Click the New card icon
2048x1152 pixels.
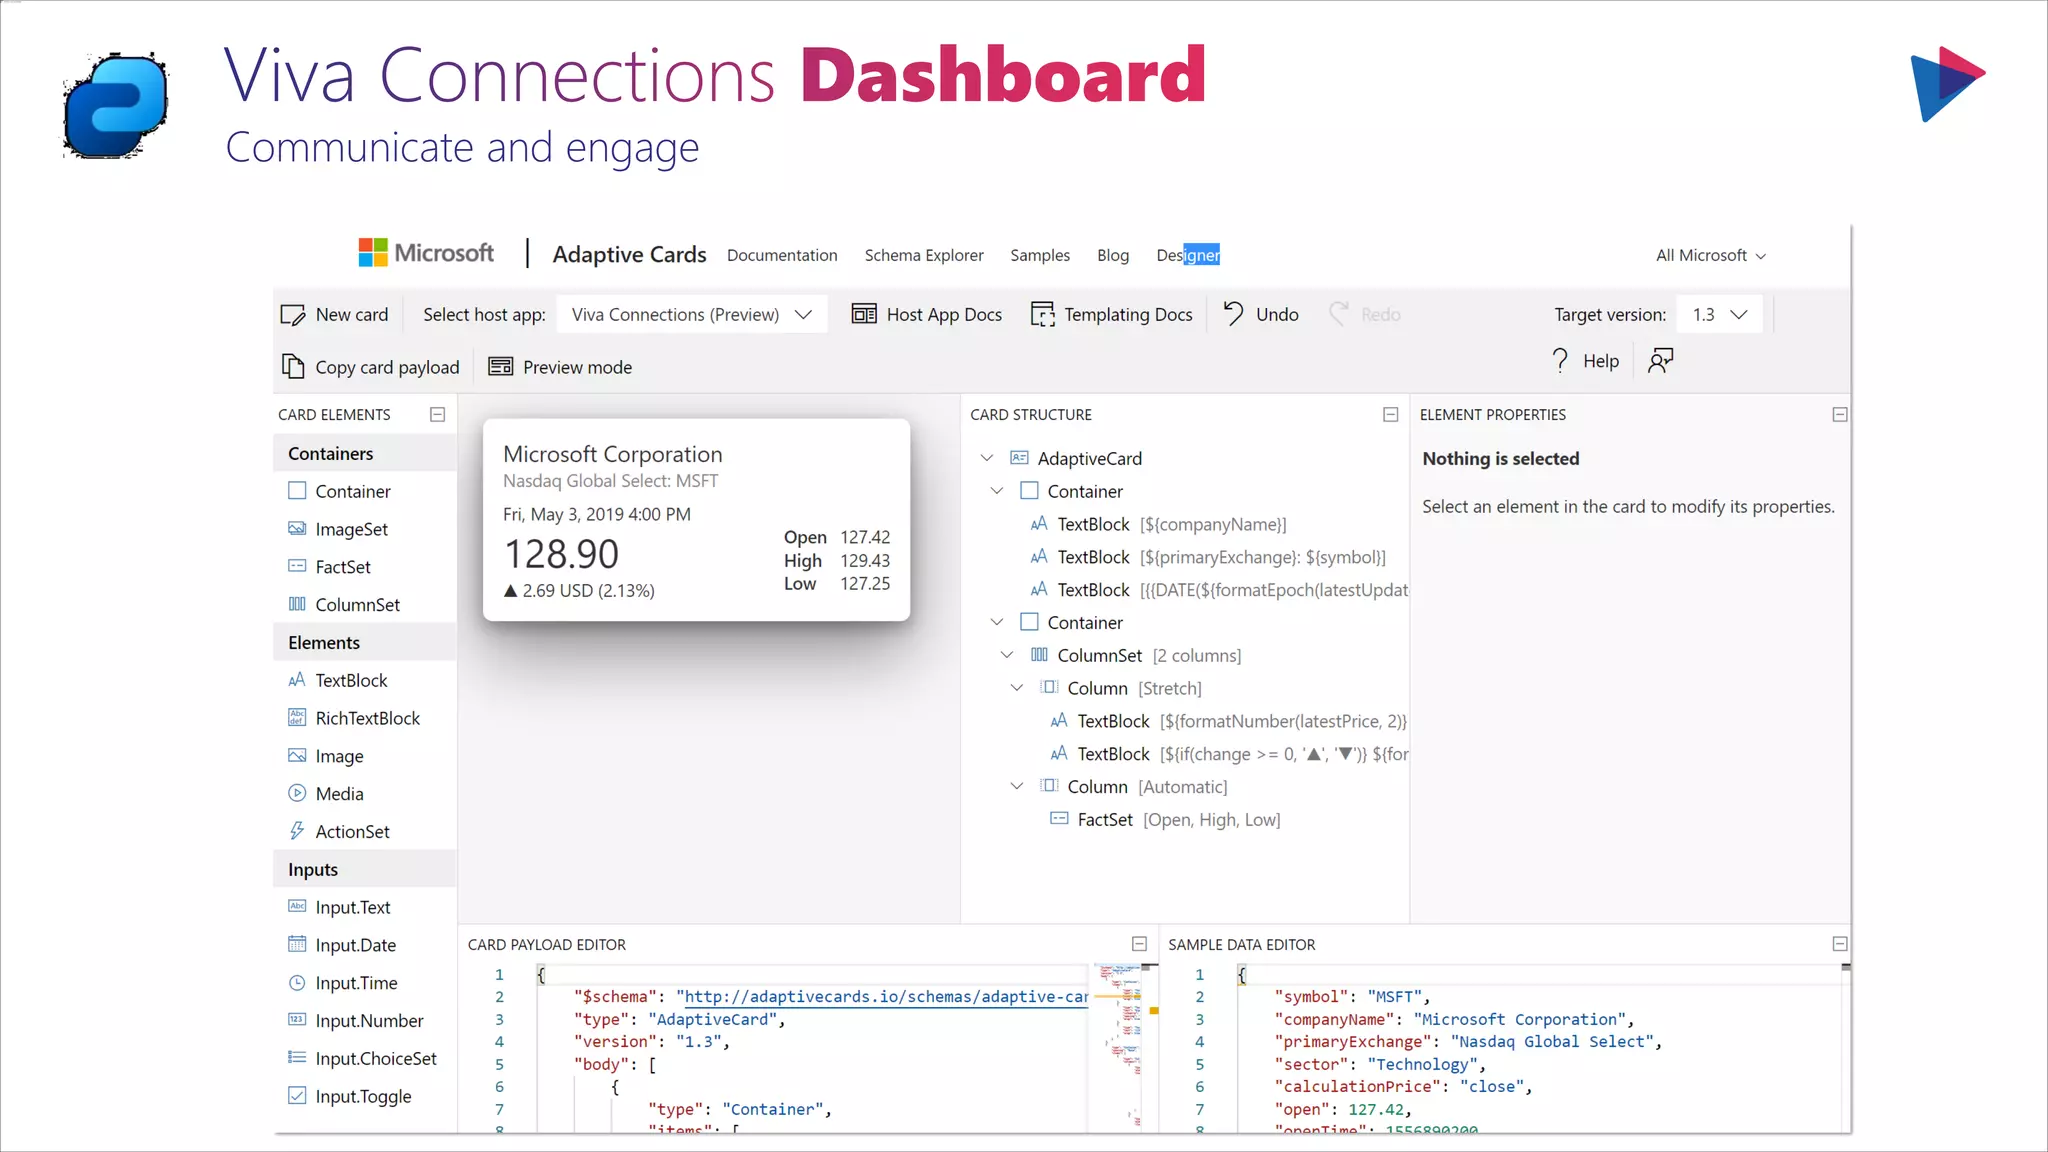pyautogui.click(x=293, y=315)
